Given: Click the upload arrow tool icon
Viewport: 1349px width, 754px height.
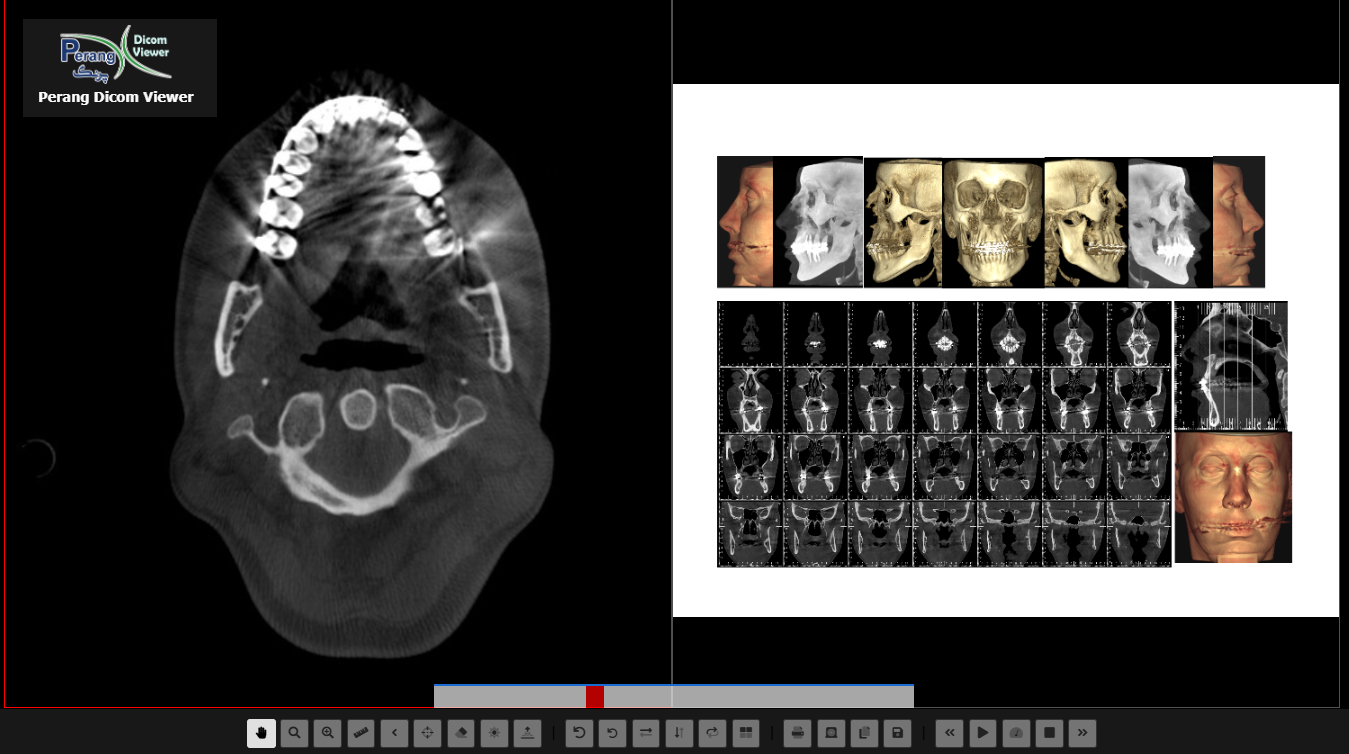Looking at the screenshot, I should tap(527, 733).
